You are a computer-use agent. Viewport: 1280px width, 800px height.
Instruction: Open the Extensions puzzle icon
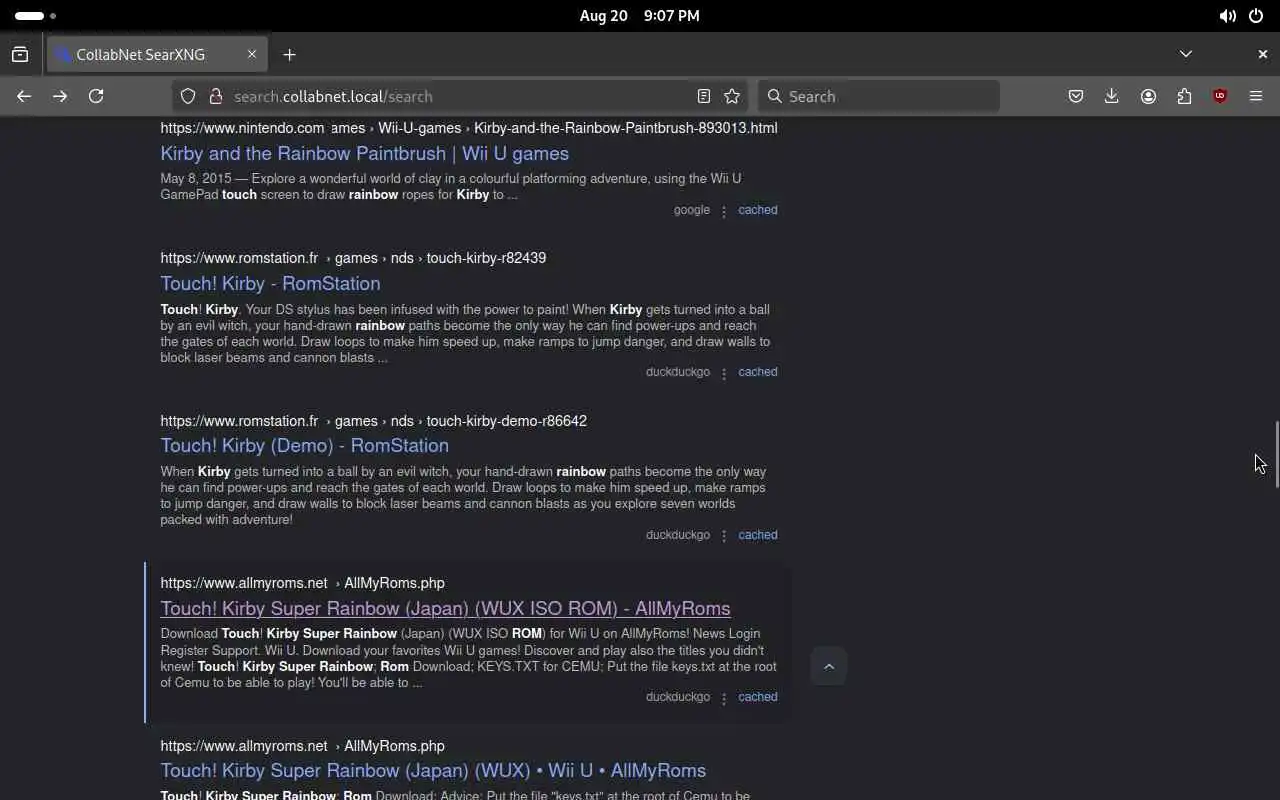pos(1184,96)
